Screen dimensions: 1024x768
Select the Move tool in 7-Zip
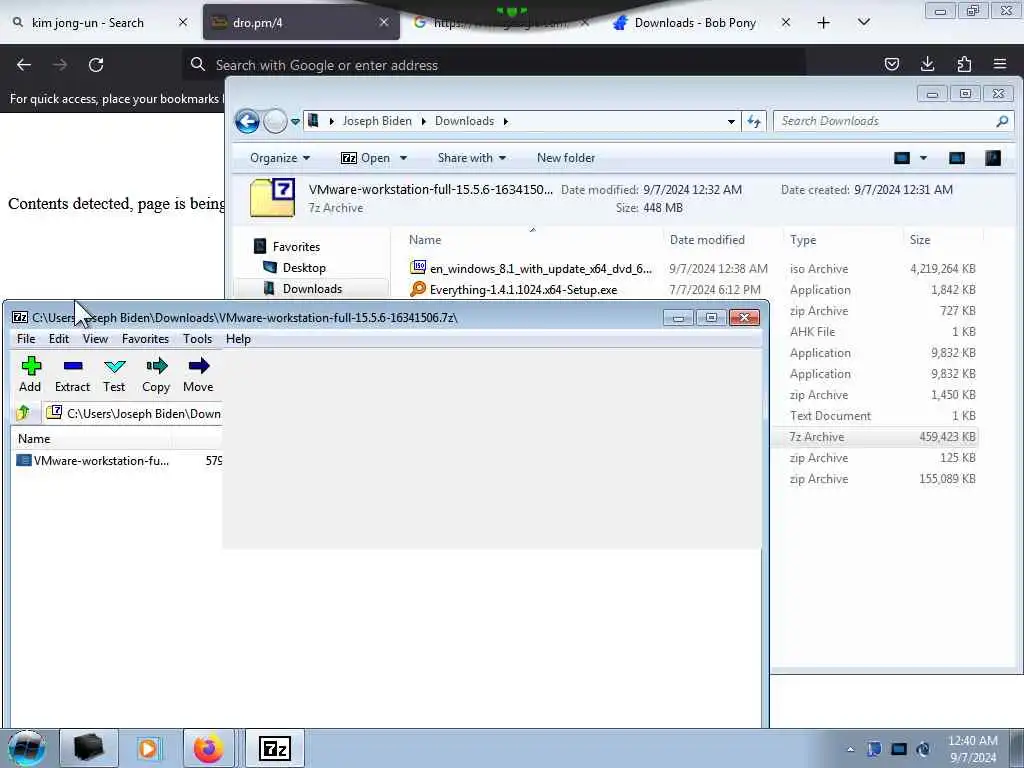[199, 374]
